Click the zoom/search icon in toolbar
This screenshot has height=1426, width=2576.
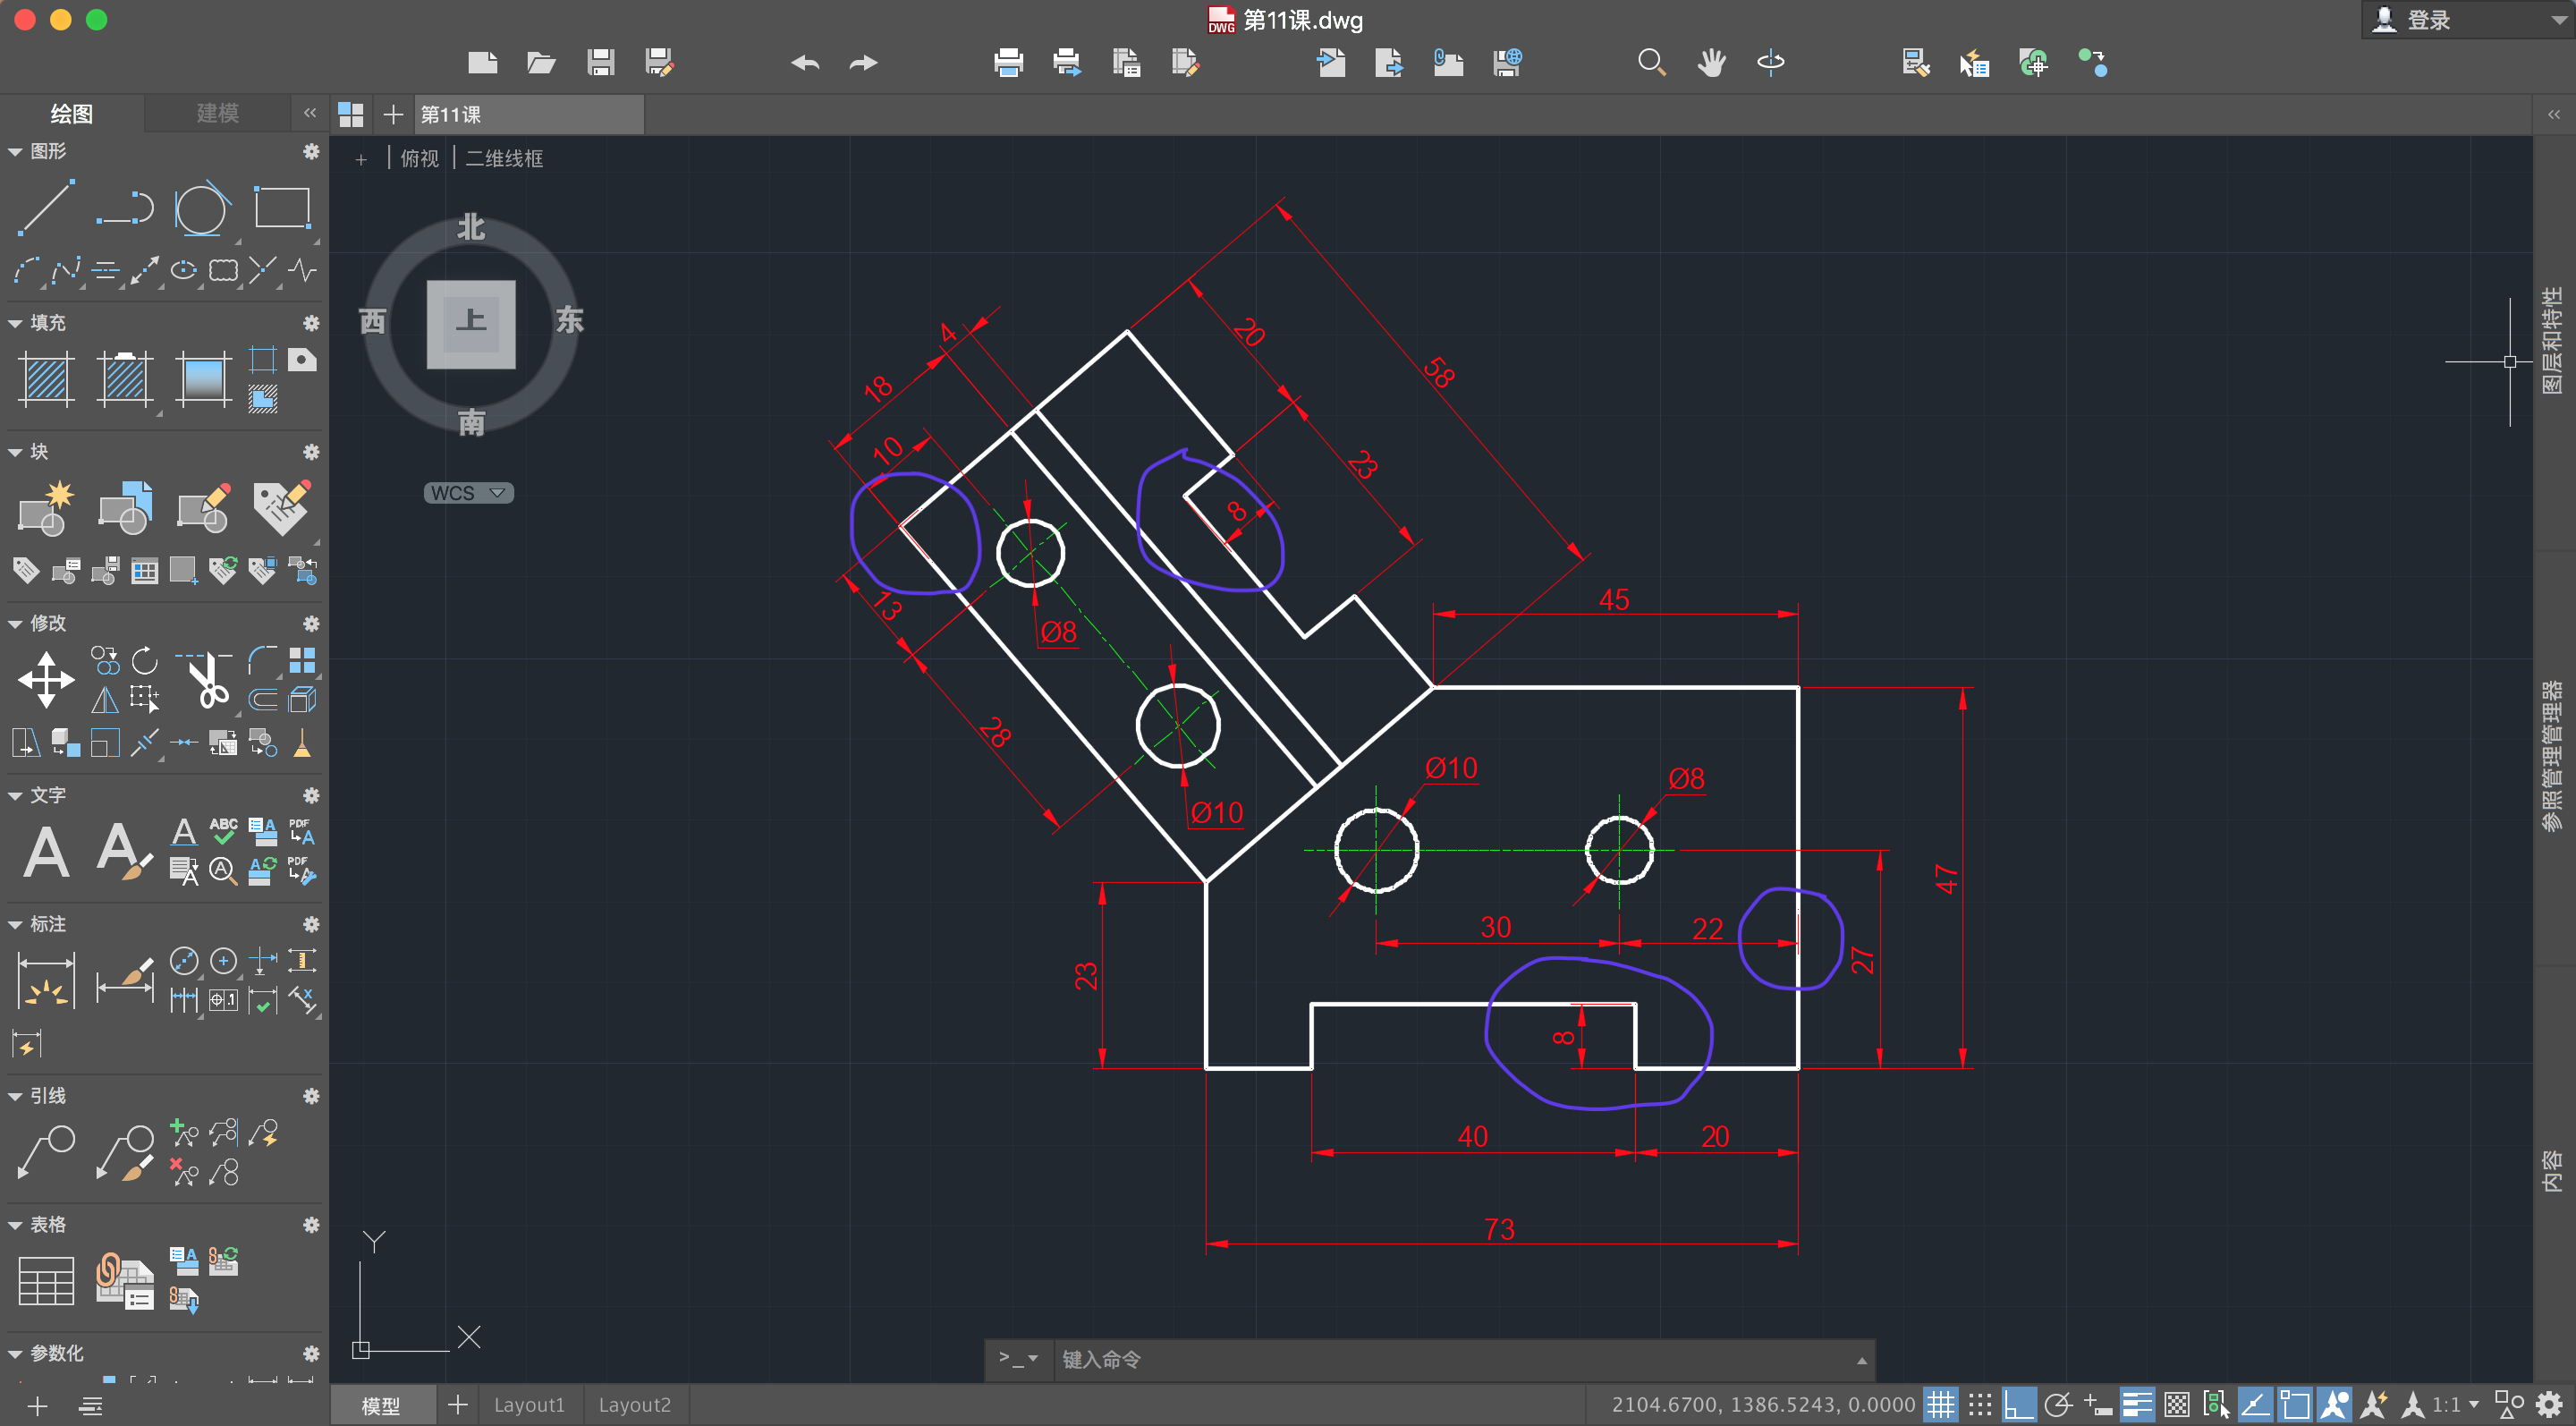[1649, 65]
